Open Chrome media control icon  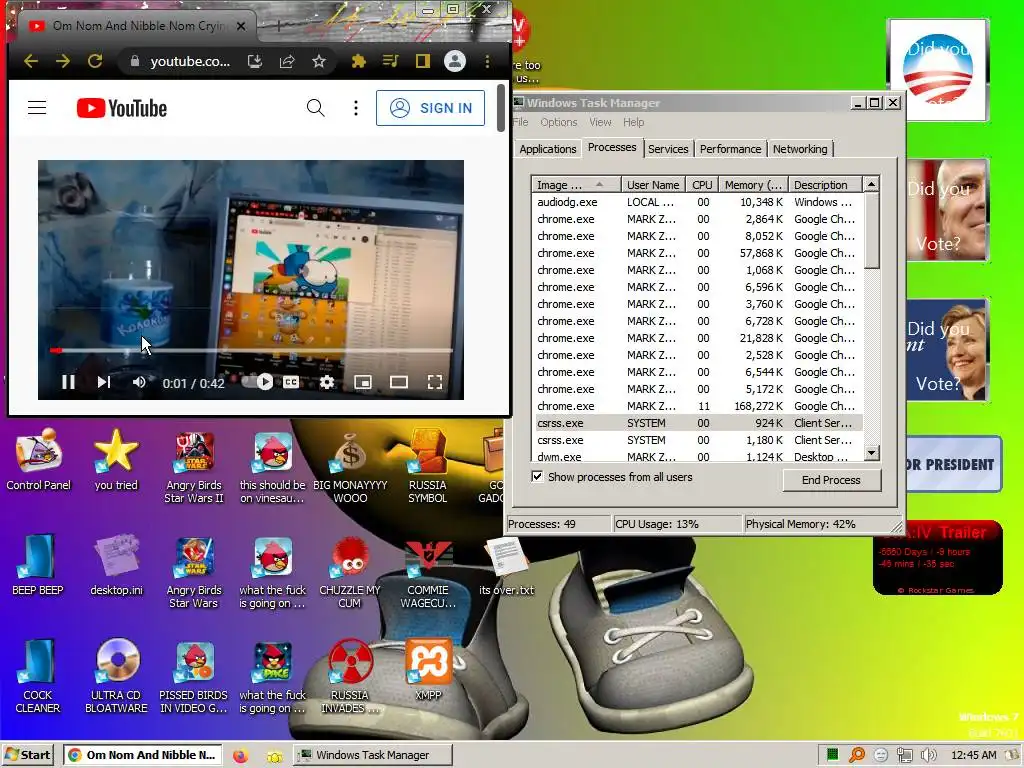coord(391,61)
